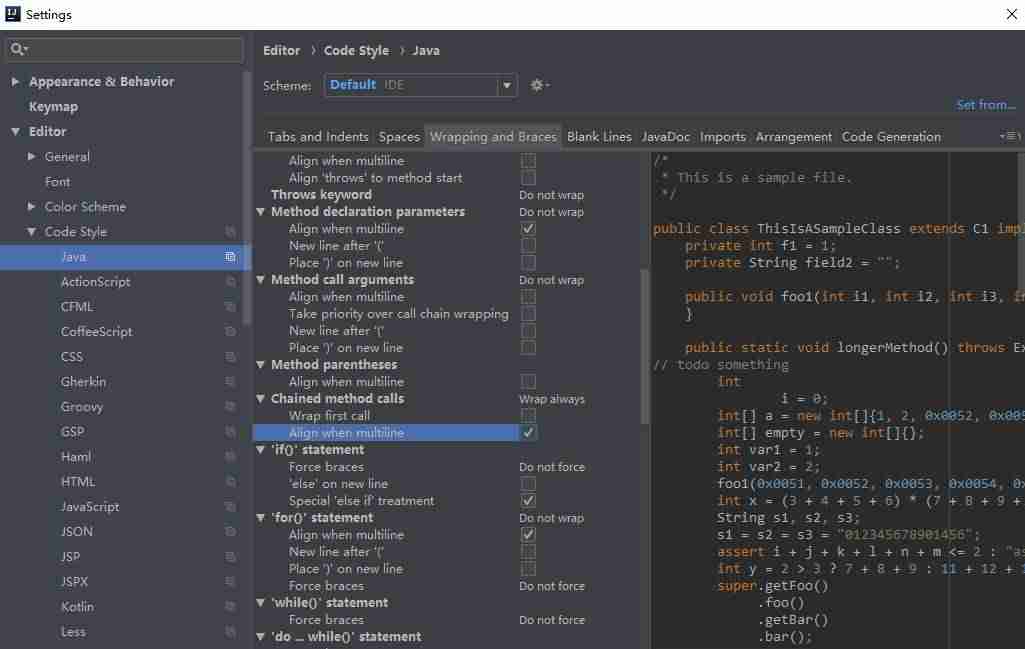Click Code Style in the breadcrumb
This screenshot has width=1025, height=649.
356,50
